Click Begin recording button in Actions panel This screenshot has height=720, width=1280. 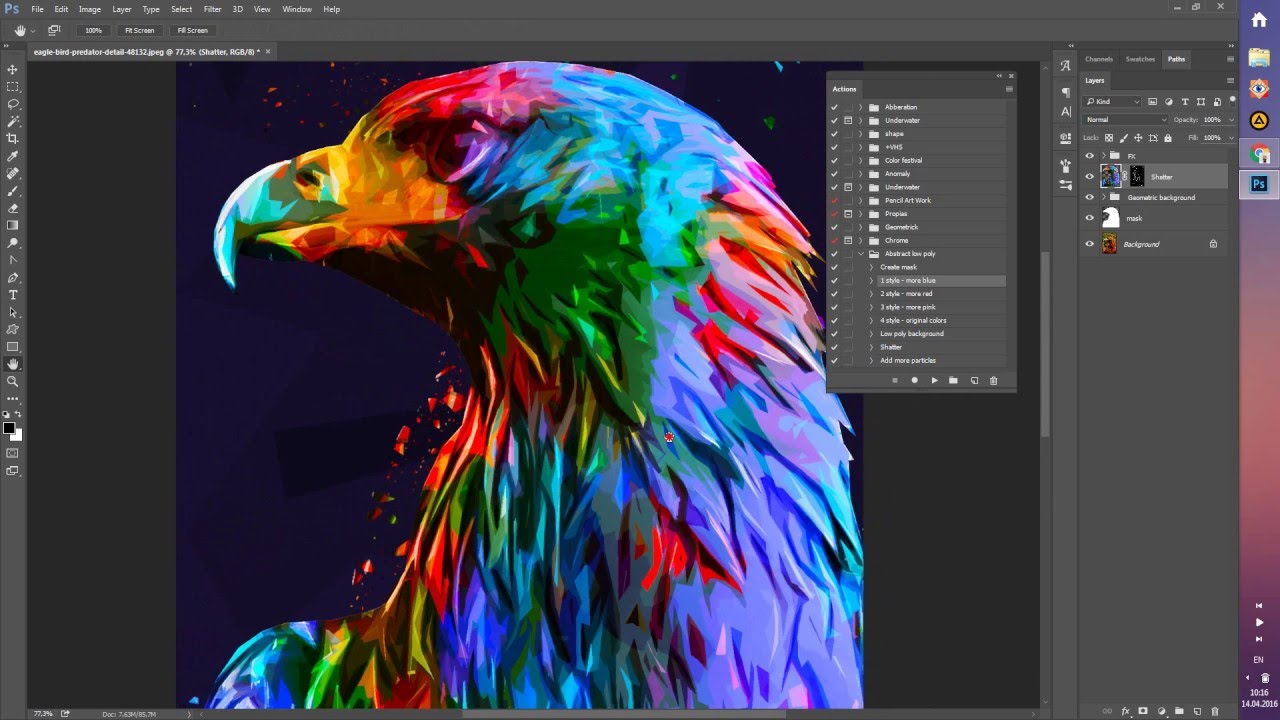[914, 380]
